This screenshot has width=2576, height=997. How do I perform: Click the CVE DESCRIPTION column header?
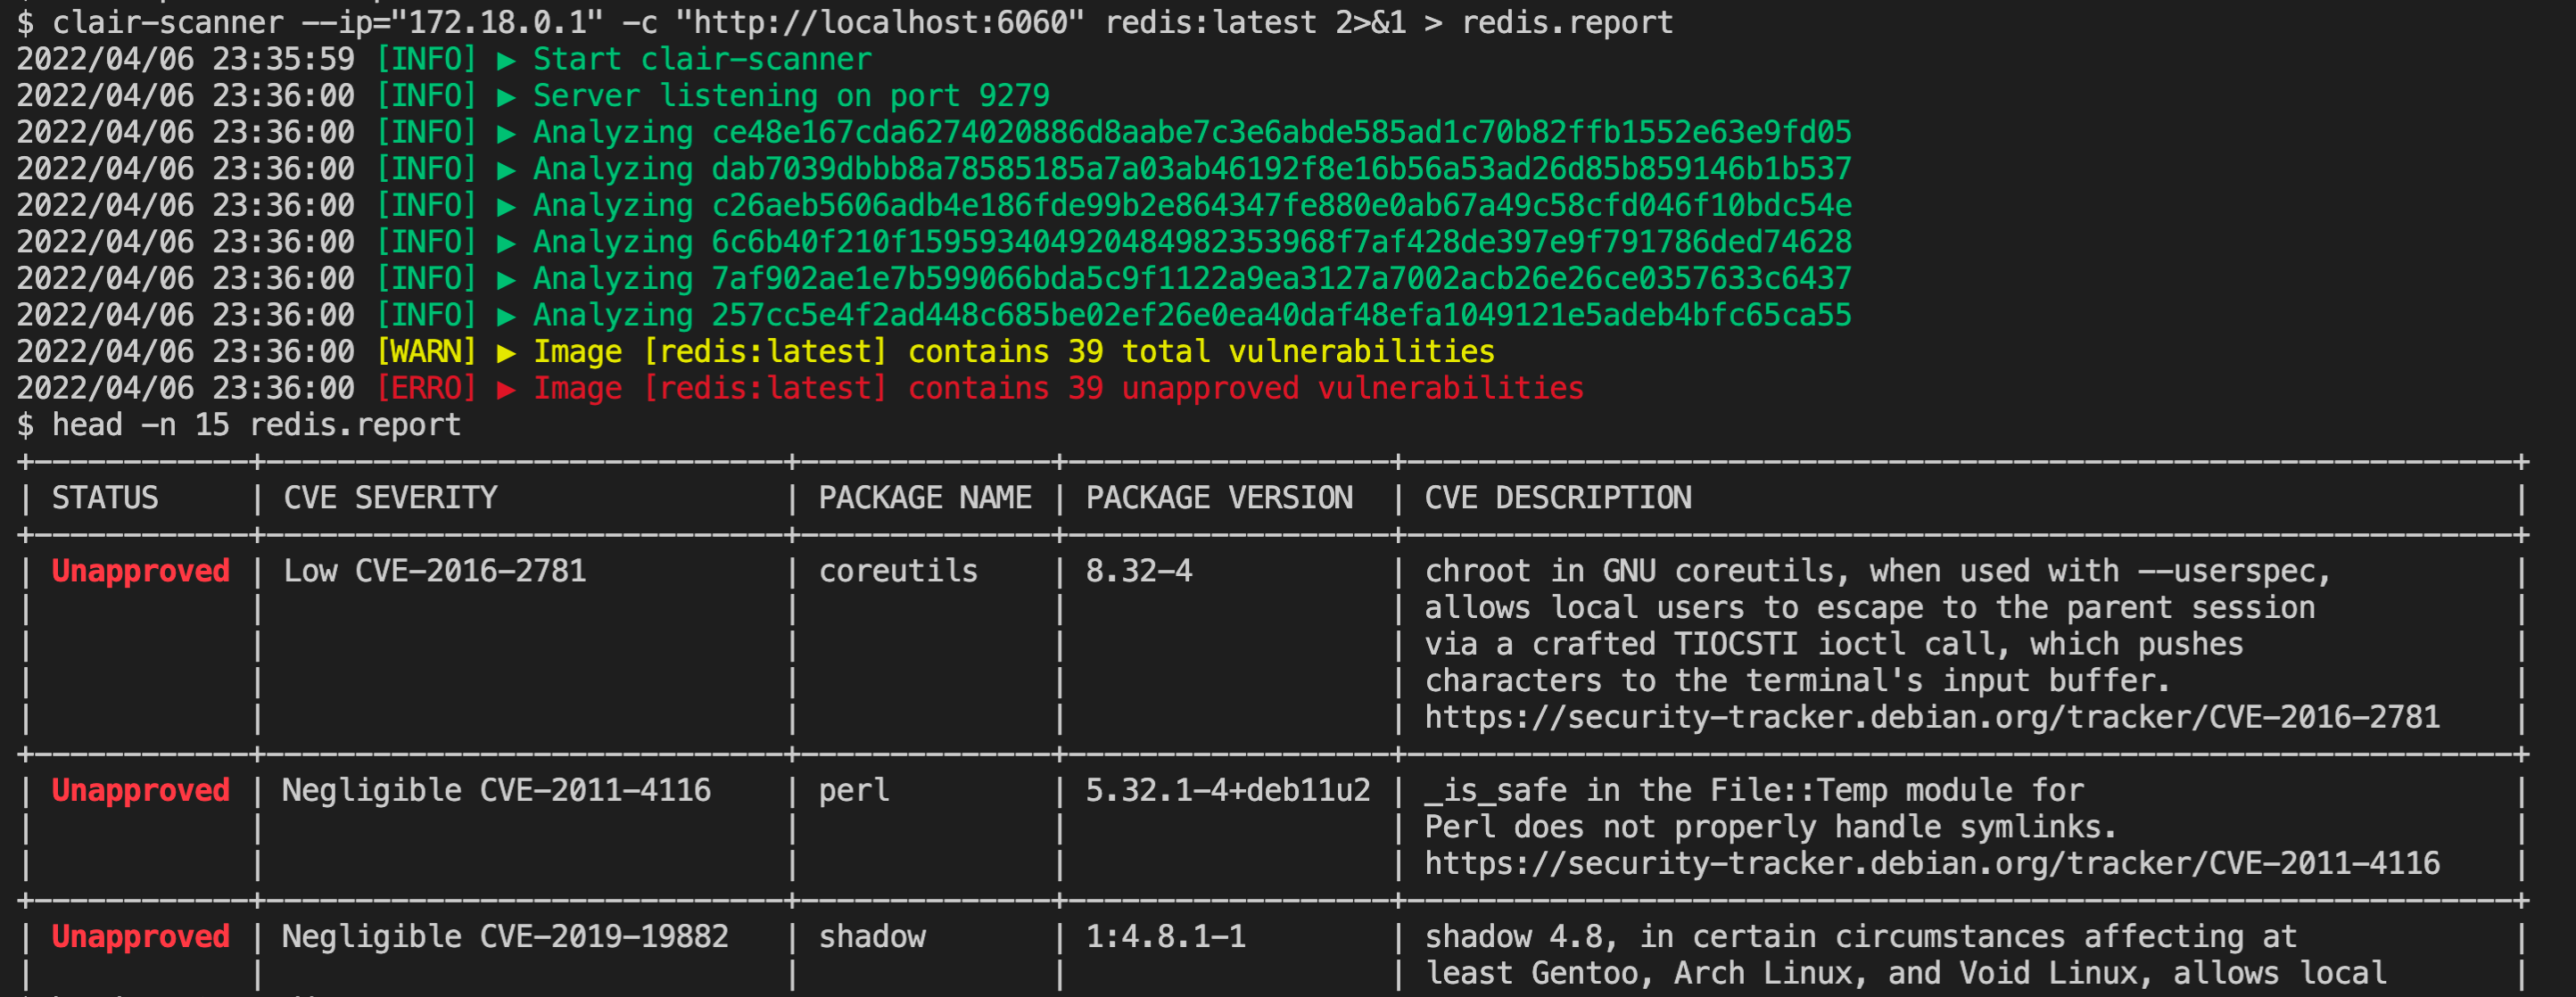(1558, 498)
